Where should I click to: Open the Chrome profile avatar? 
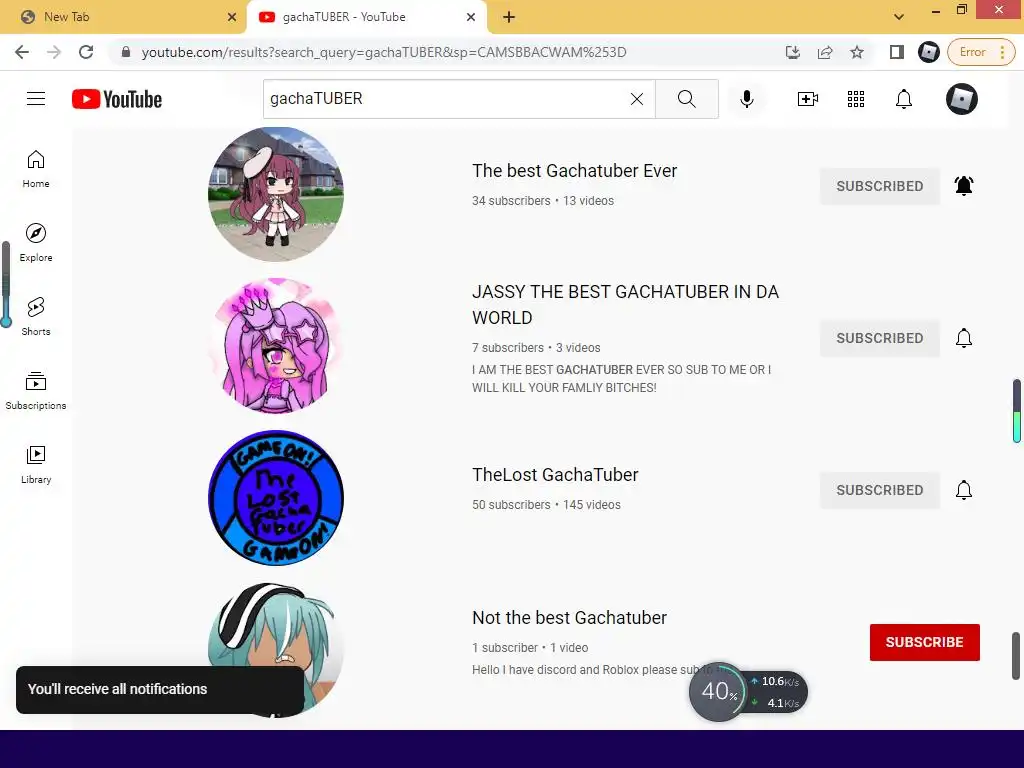[x=928, y=52]
